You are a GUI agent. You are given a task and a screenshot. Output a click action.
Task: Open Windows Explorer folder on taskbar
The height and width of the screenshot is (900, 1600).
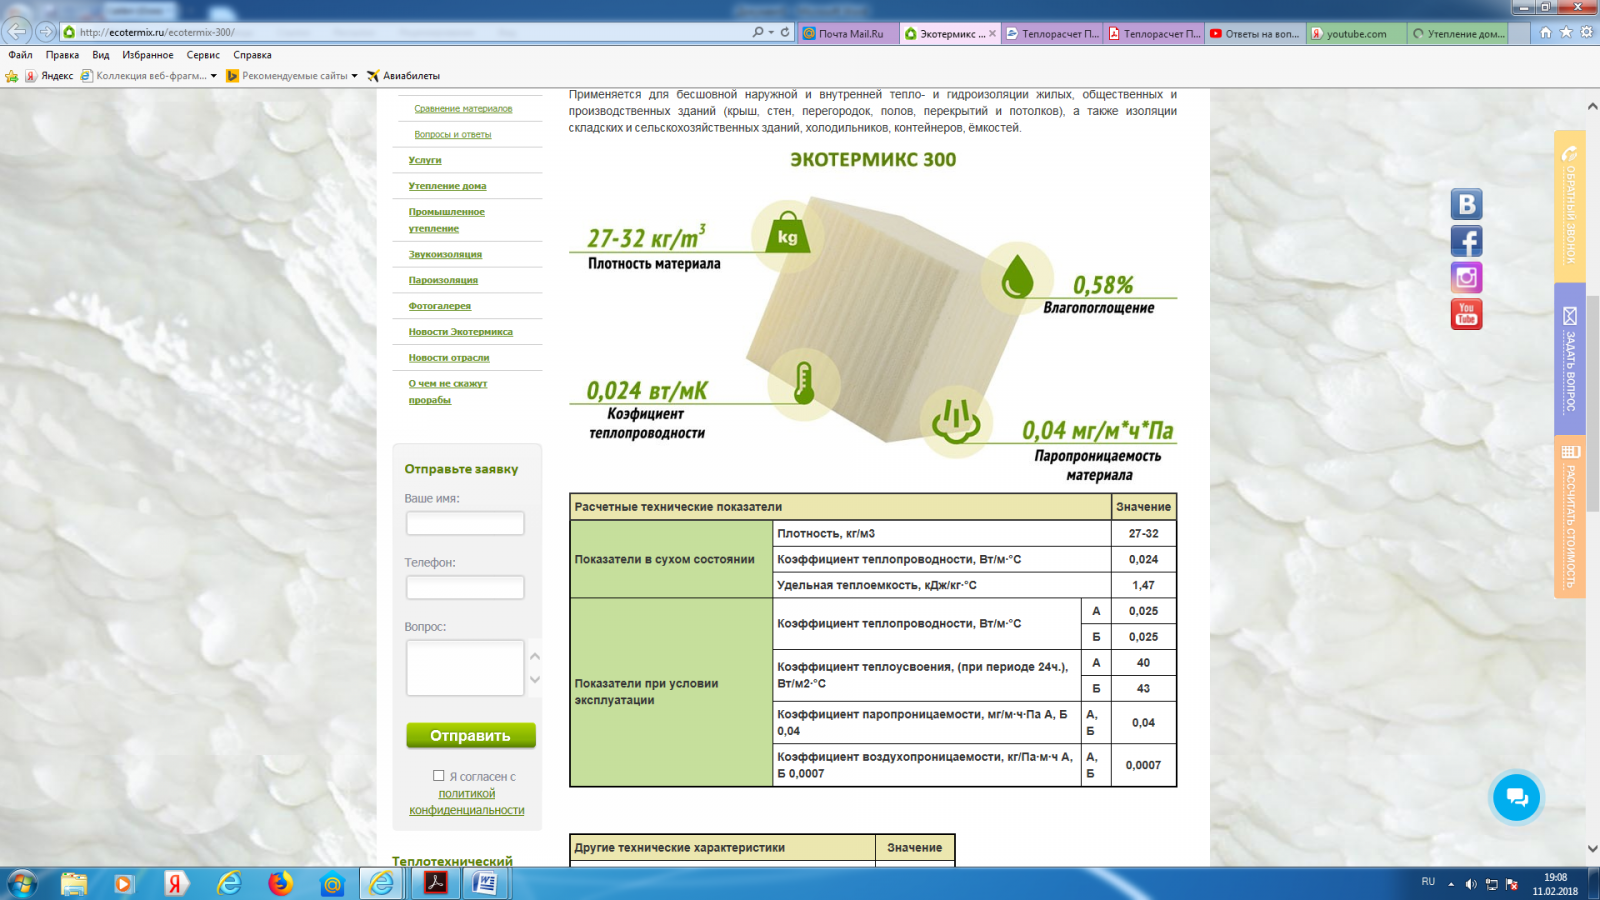[73, 884]
